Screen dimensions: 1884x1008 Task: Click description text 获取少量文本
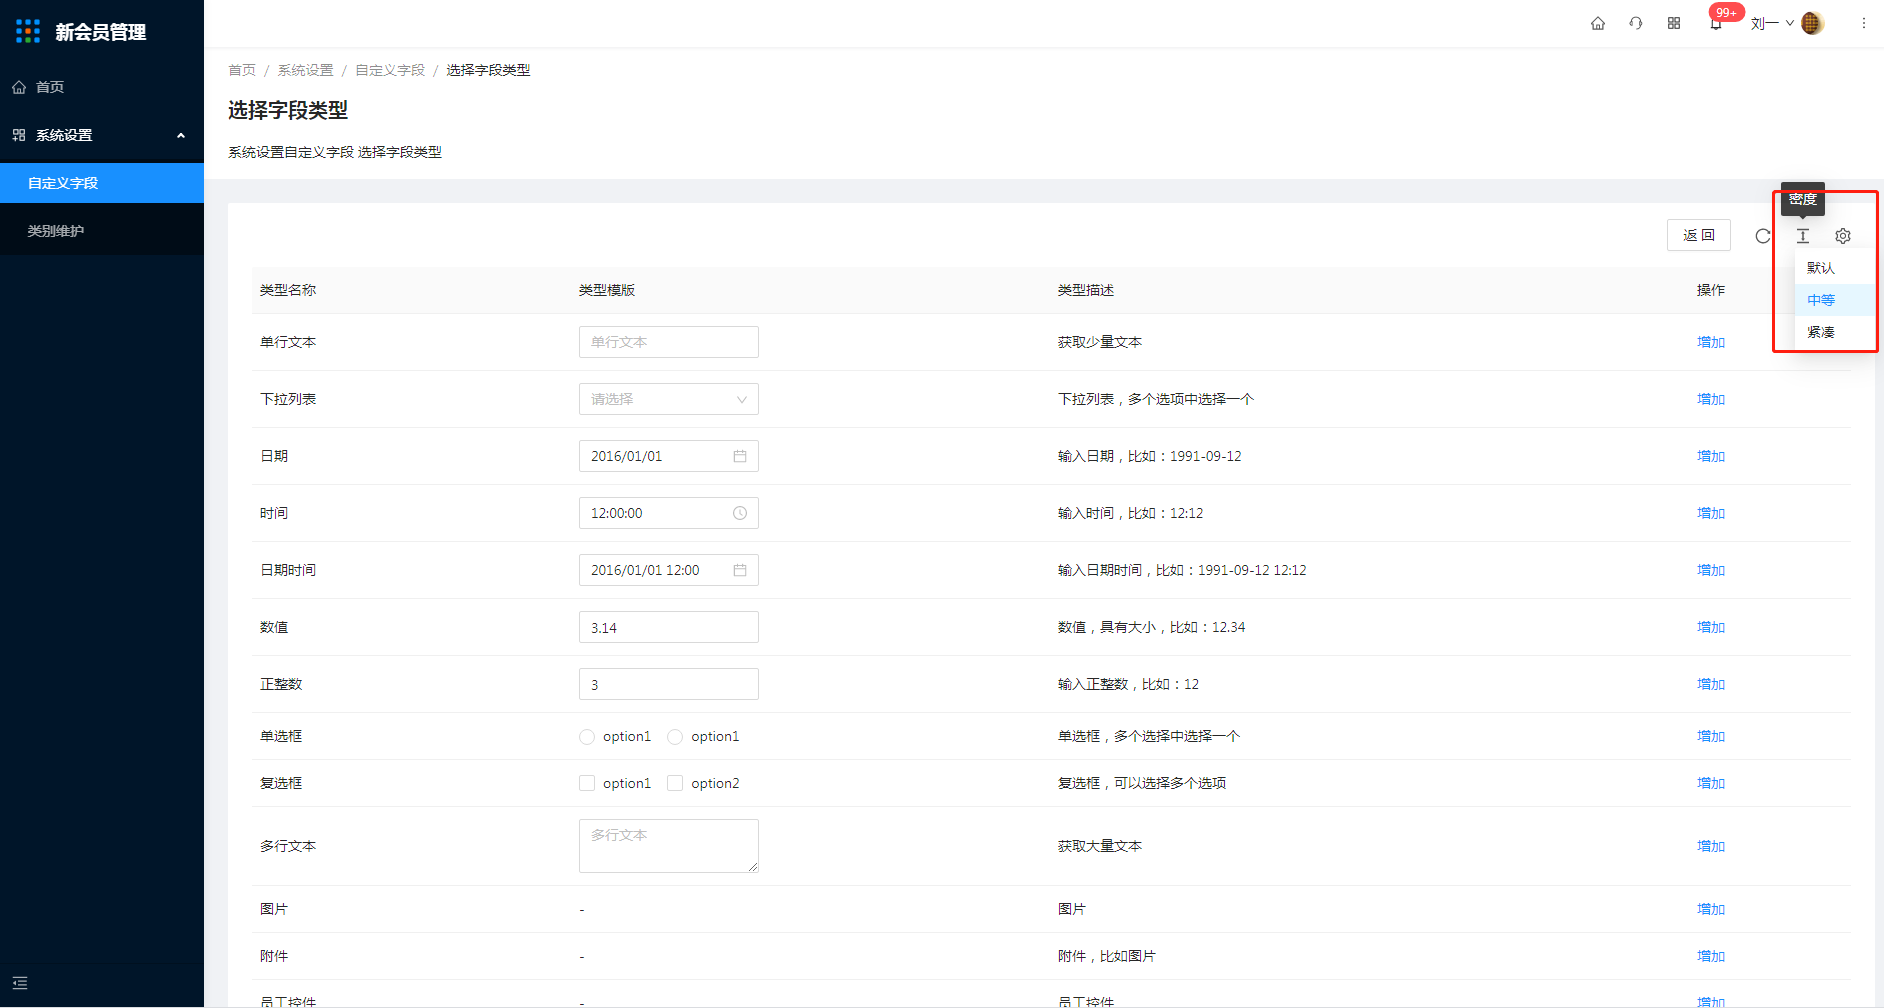pyautogui.click(x=1100, y=342)
